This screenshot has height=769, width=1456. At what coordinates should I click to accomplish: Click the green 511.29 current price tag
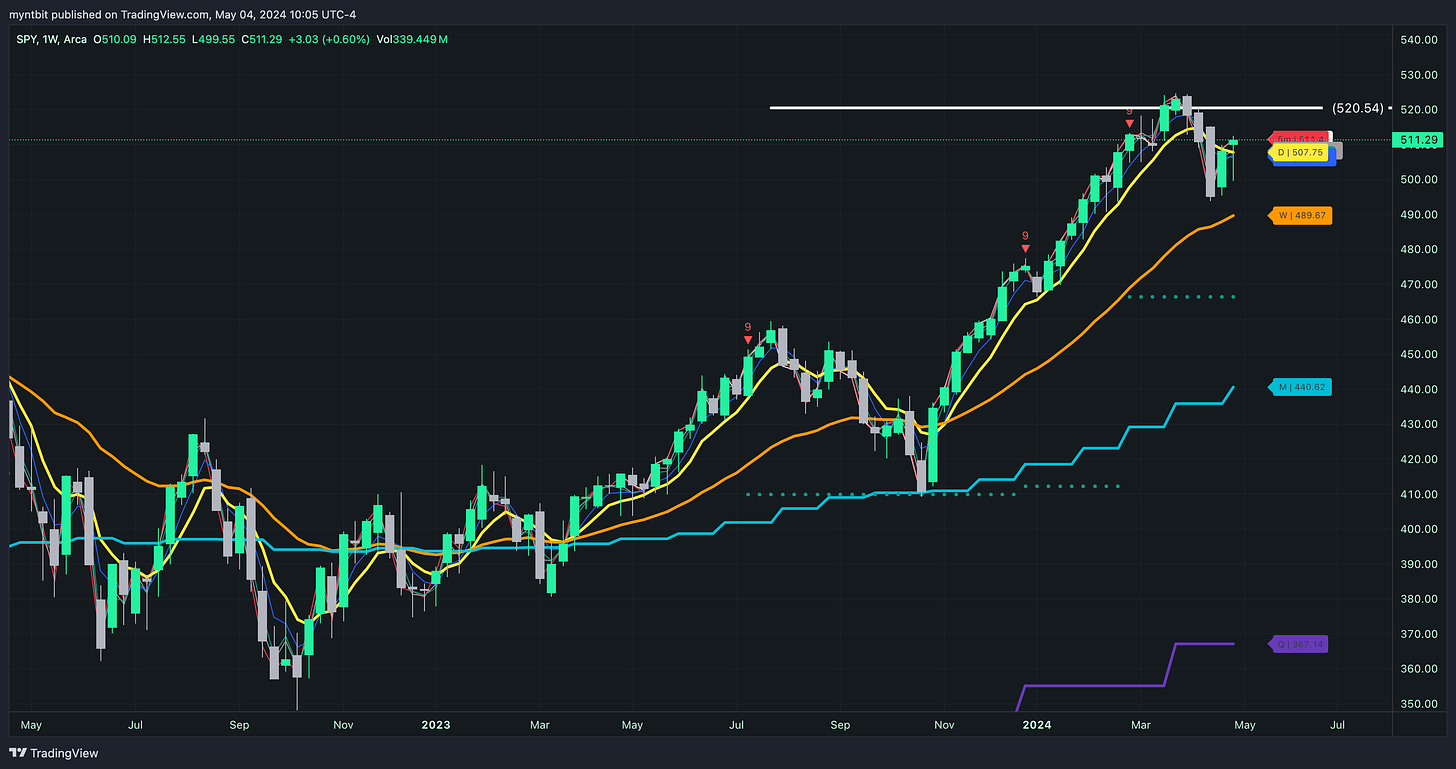pos(1420,141)
